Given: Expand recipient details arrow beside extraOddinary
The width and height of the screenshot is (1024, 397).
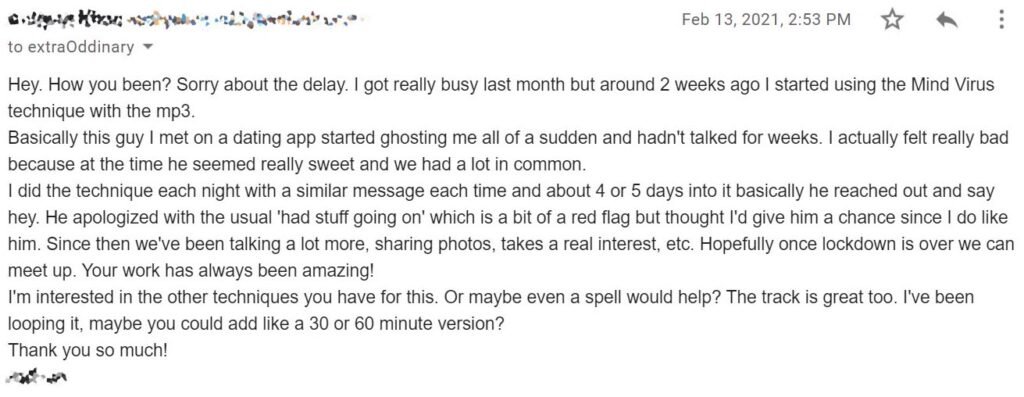Looking at the screenshot, I should 147,47.
